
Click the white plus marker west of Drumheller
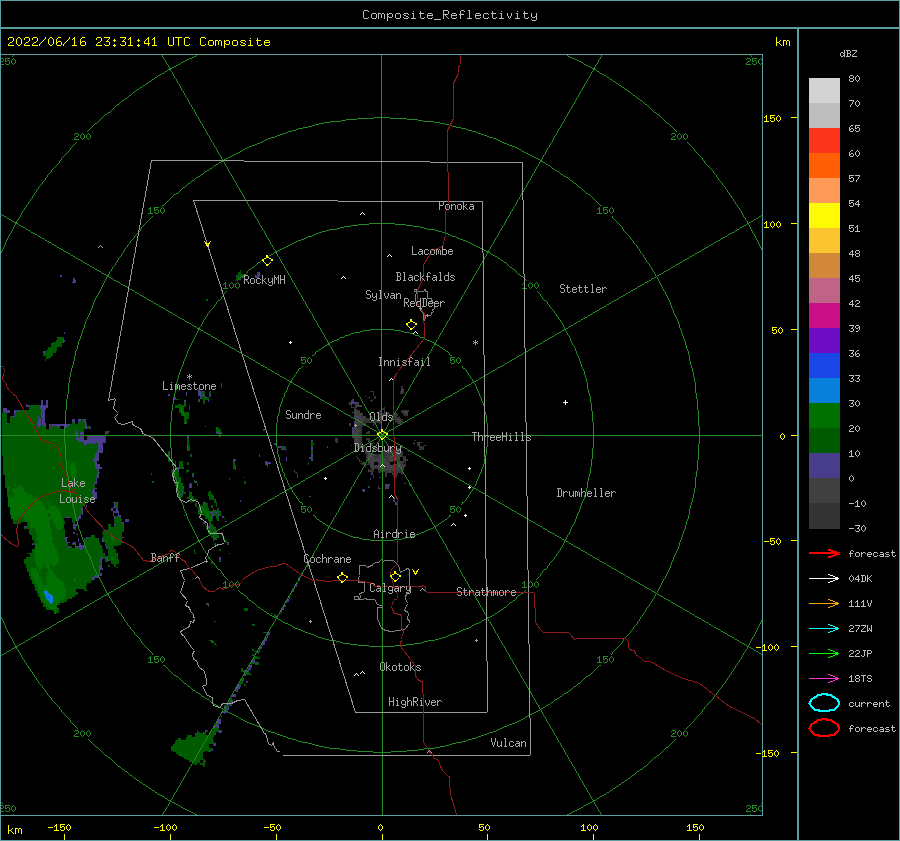(565, 402)
